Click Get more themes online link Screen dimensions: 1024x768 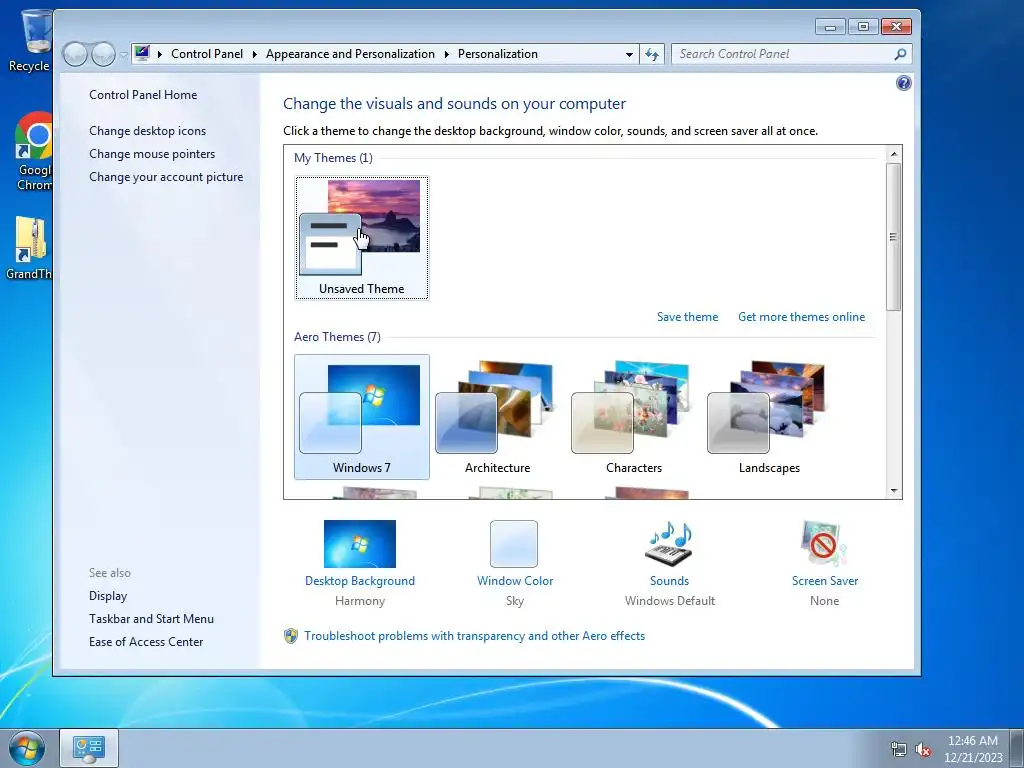tap(801, 317)
